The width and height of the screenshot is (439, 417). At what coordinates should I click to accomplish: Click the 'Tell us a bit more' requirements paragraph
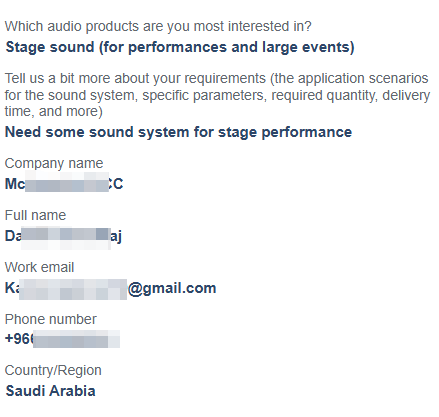click(x=217, y=95)
